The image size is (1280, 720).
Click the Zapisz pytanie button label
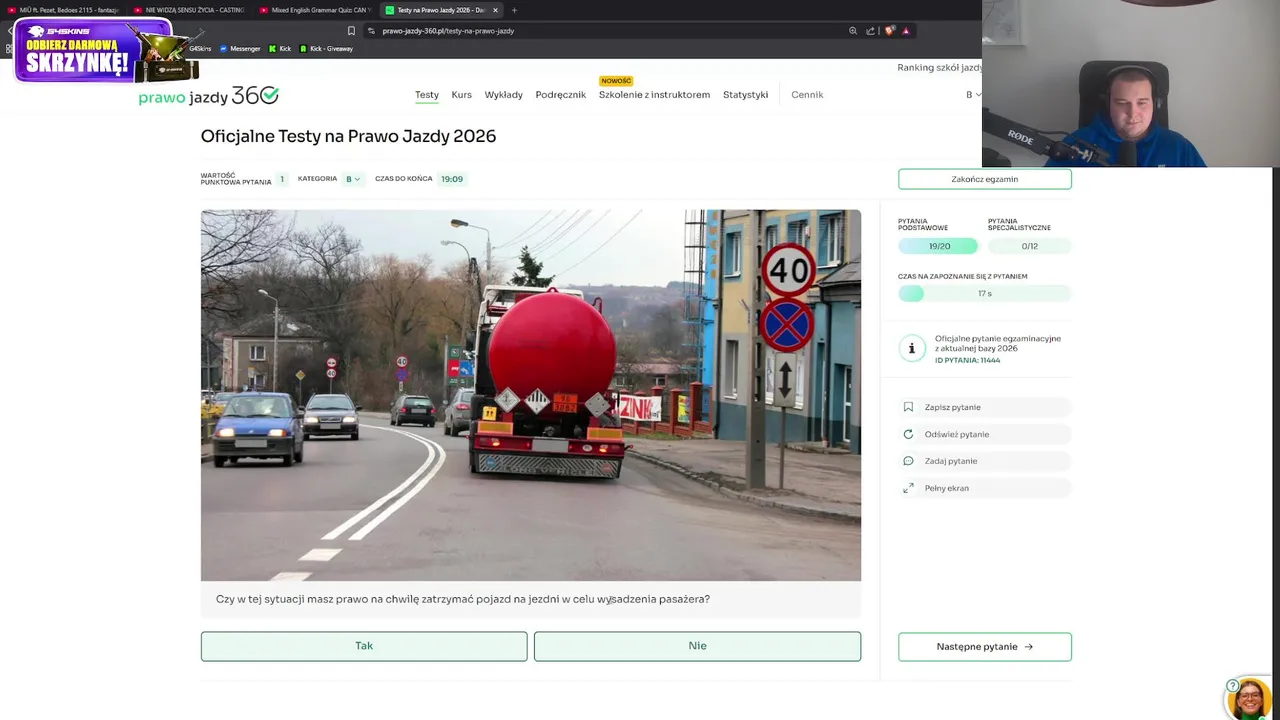(952, 407)
